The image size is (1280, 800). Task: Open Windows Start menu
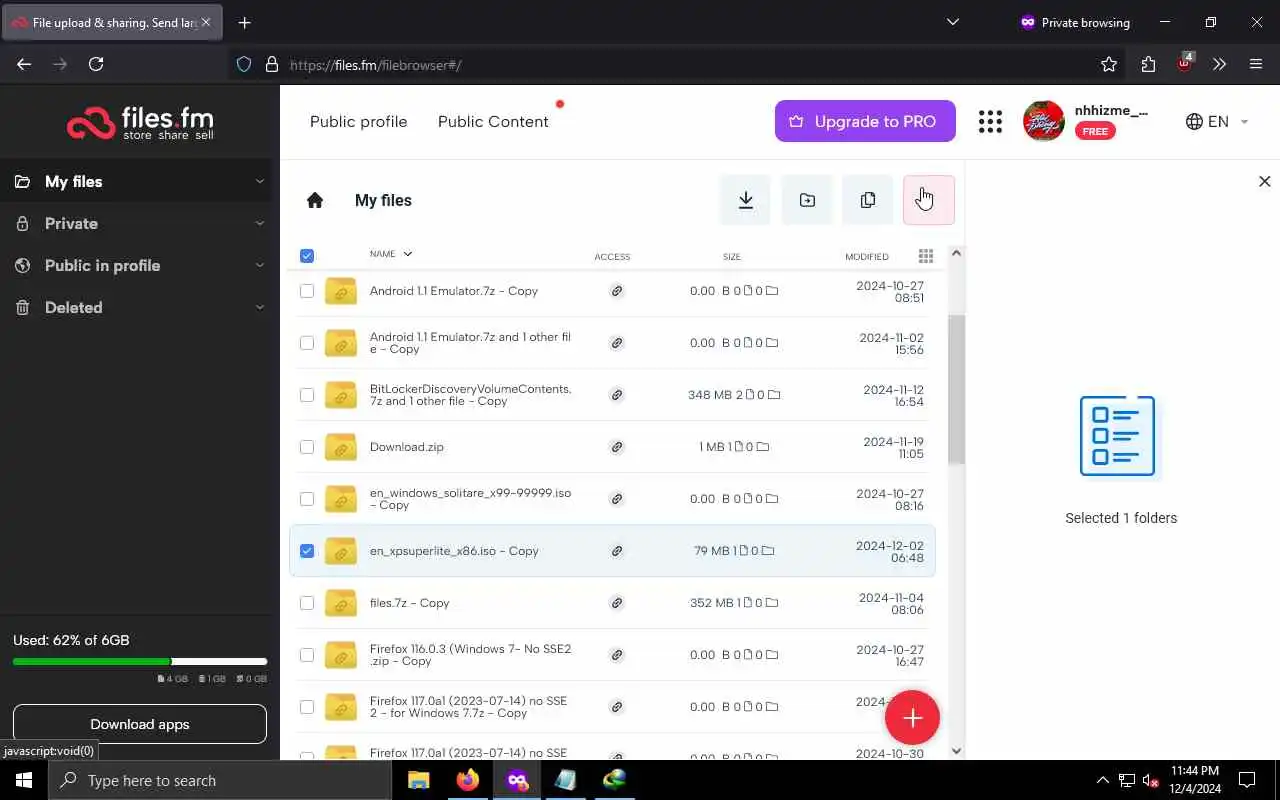[x=24, y=780]
